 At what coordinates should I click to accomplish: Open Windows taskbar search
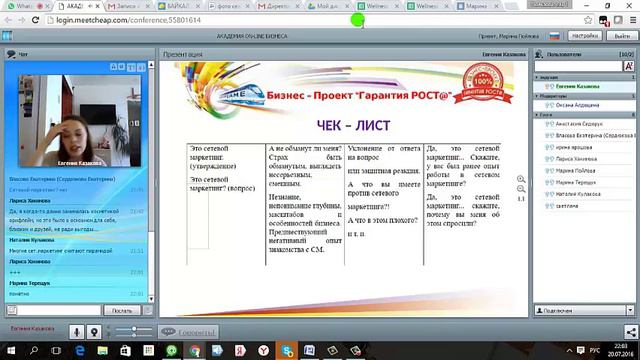34,351
